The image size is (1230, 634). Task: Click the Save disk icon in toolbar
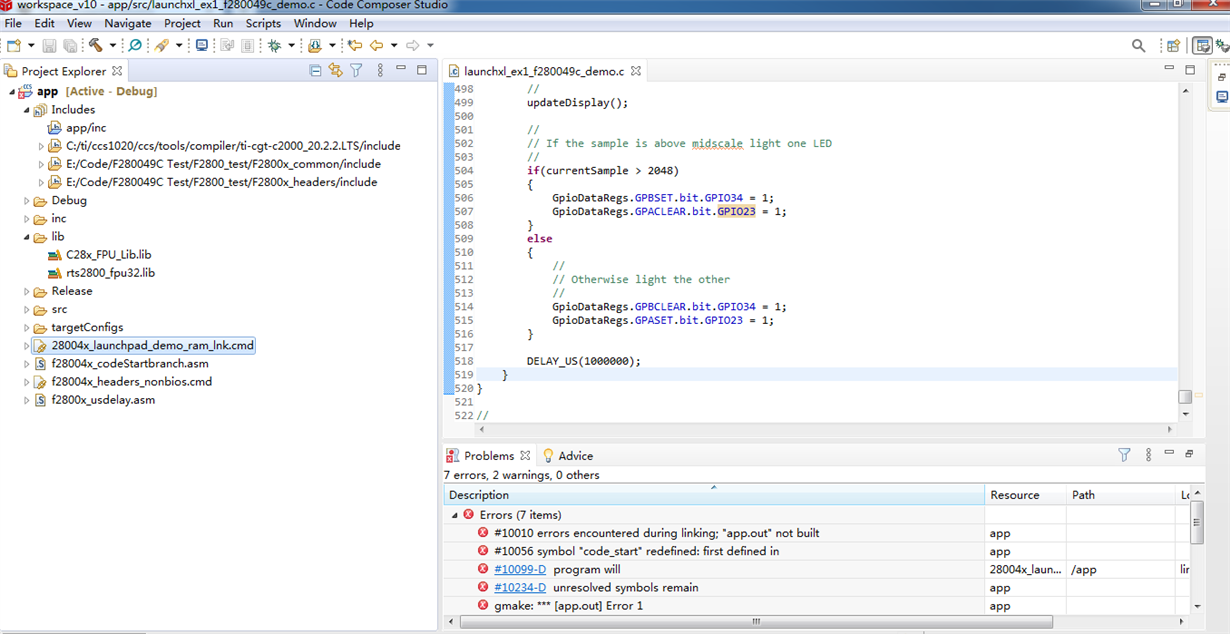[49, 45]
